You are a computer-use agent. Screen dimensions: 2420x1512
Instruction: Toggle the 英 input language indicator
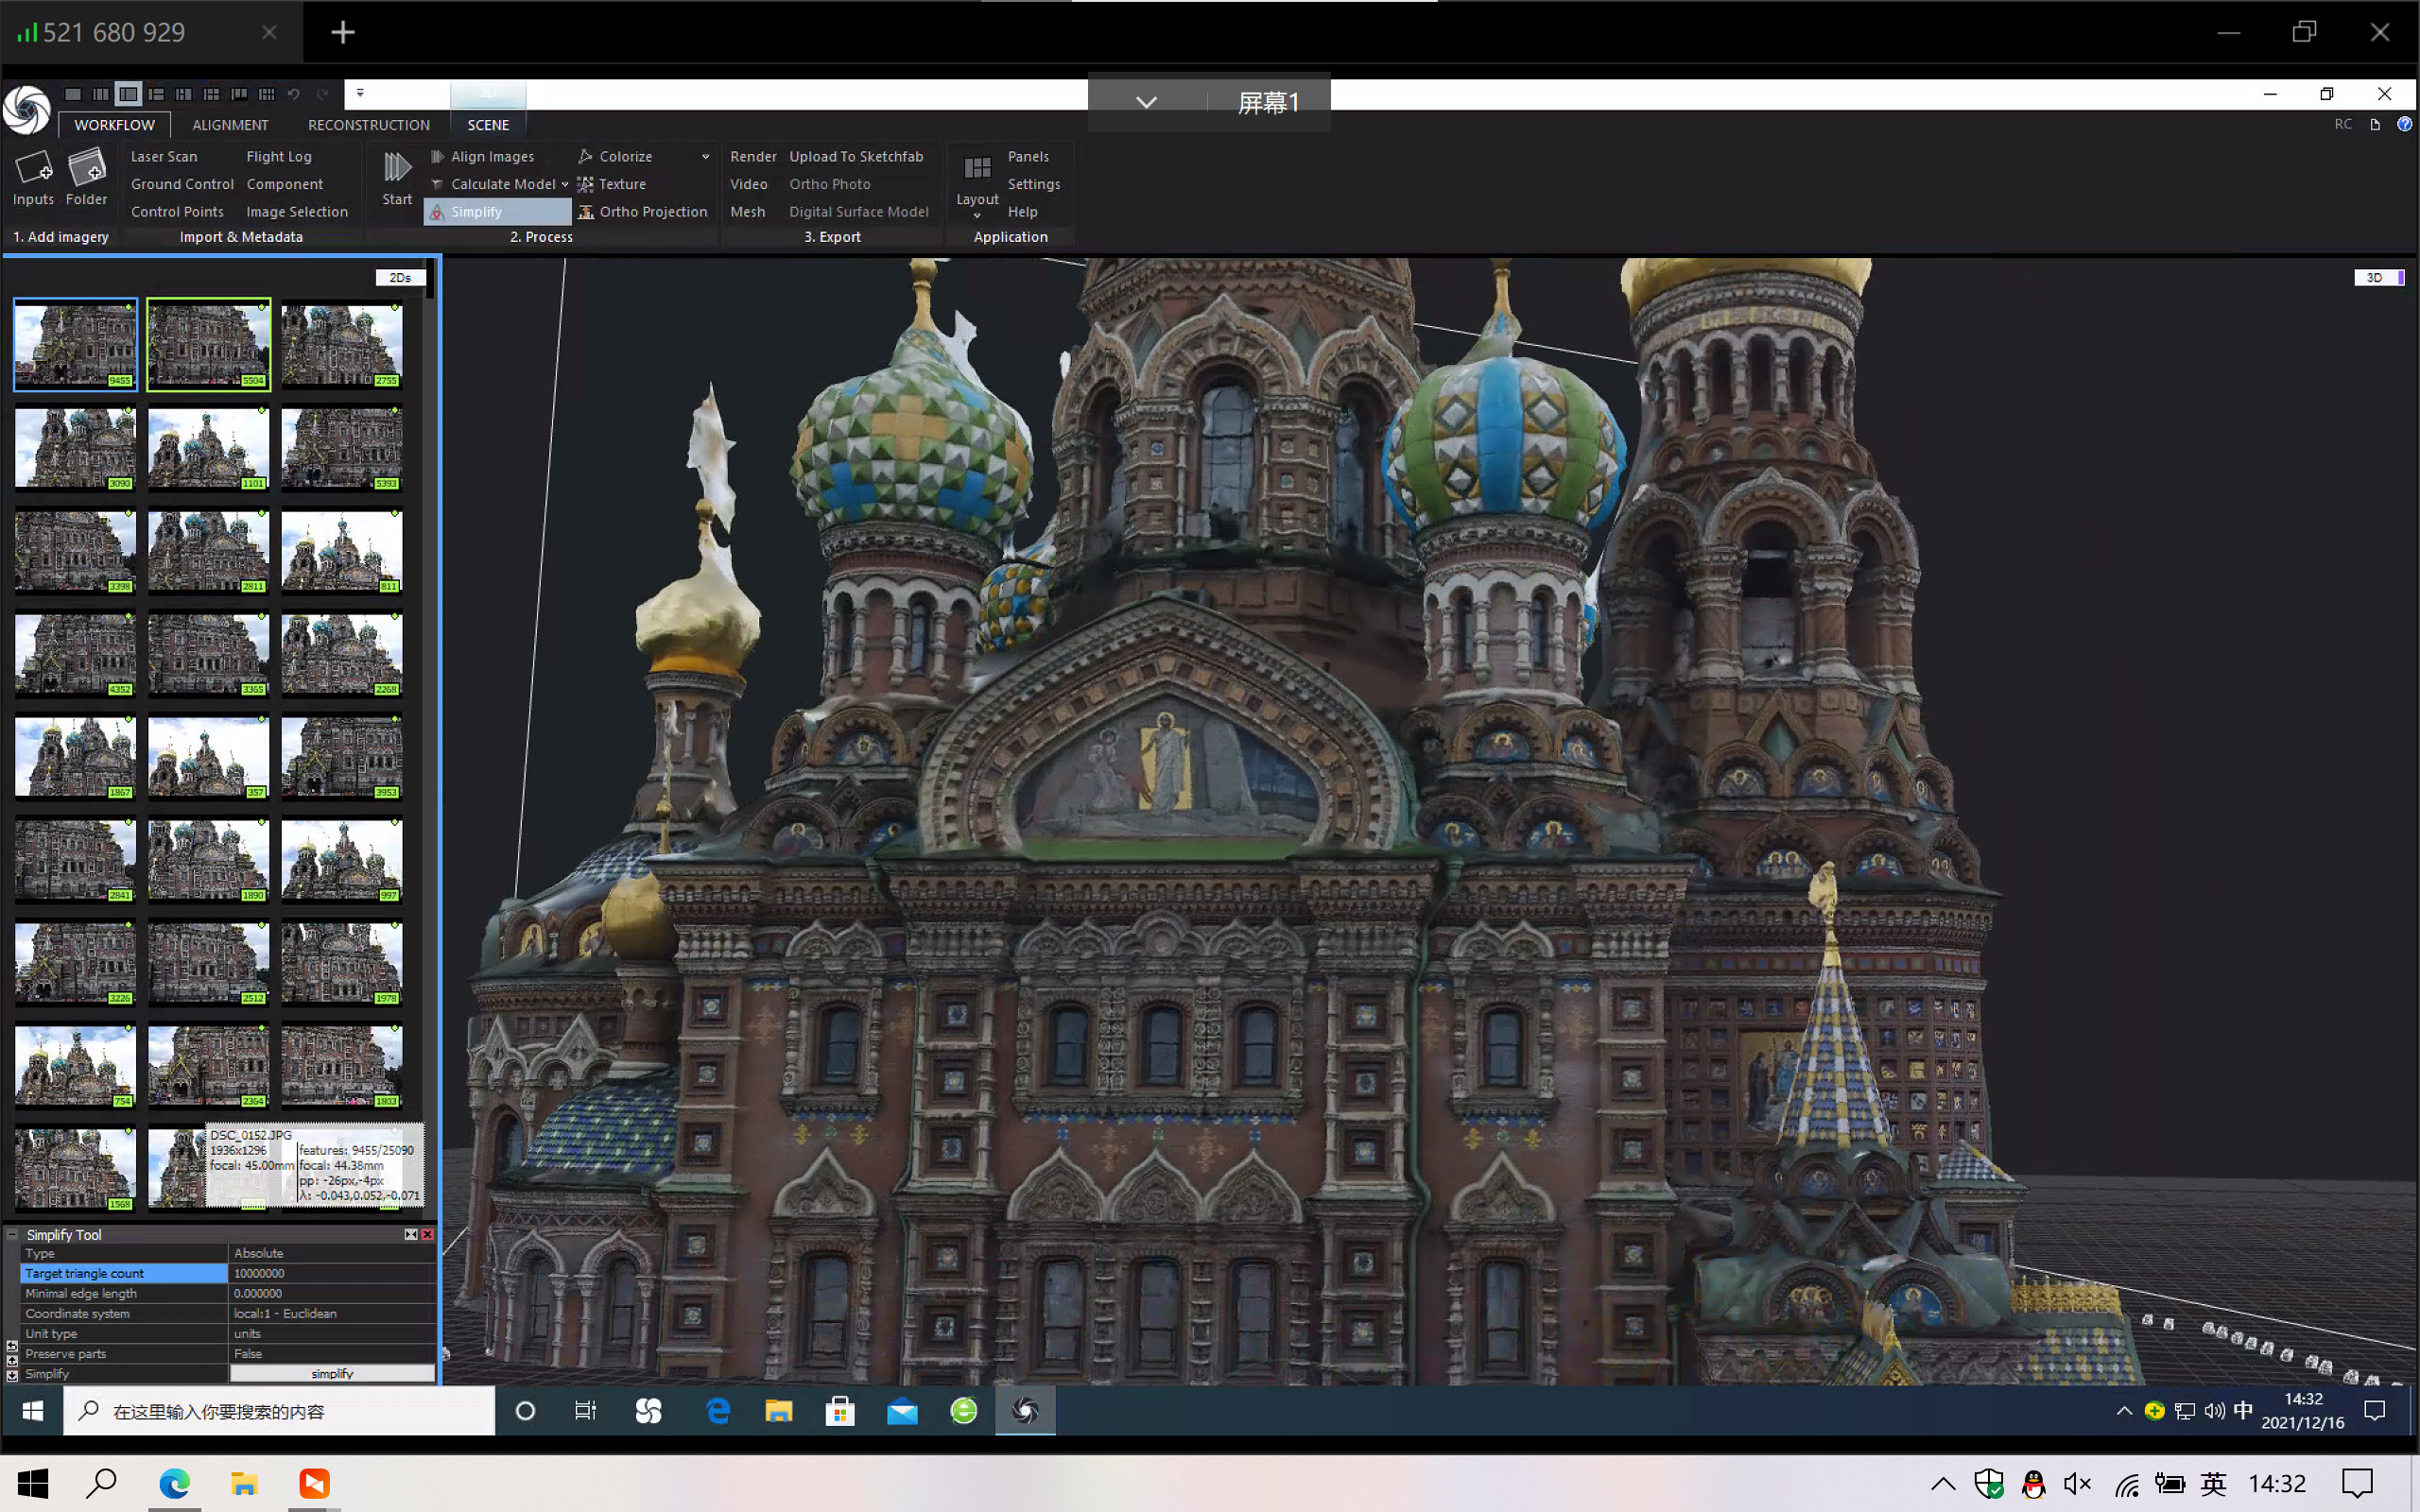point(2214,1484)
